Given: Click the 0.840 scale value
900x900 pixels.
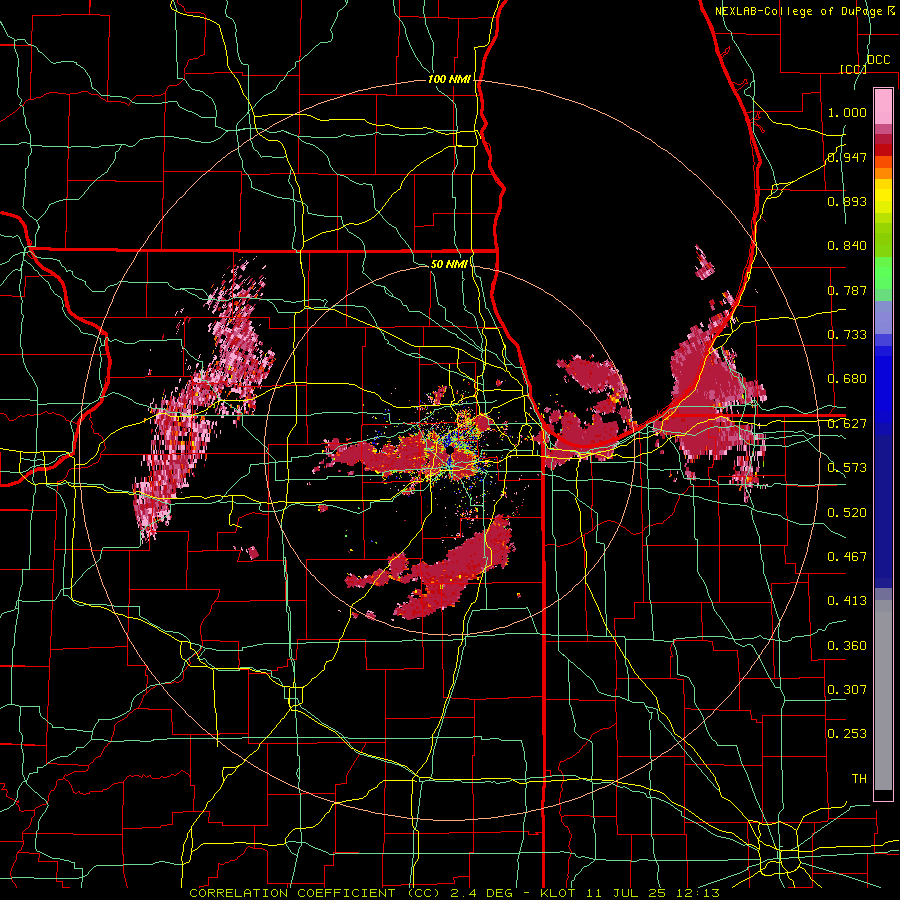Looking at the screenshot, I should [x=847, y=246].
